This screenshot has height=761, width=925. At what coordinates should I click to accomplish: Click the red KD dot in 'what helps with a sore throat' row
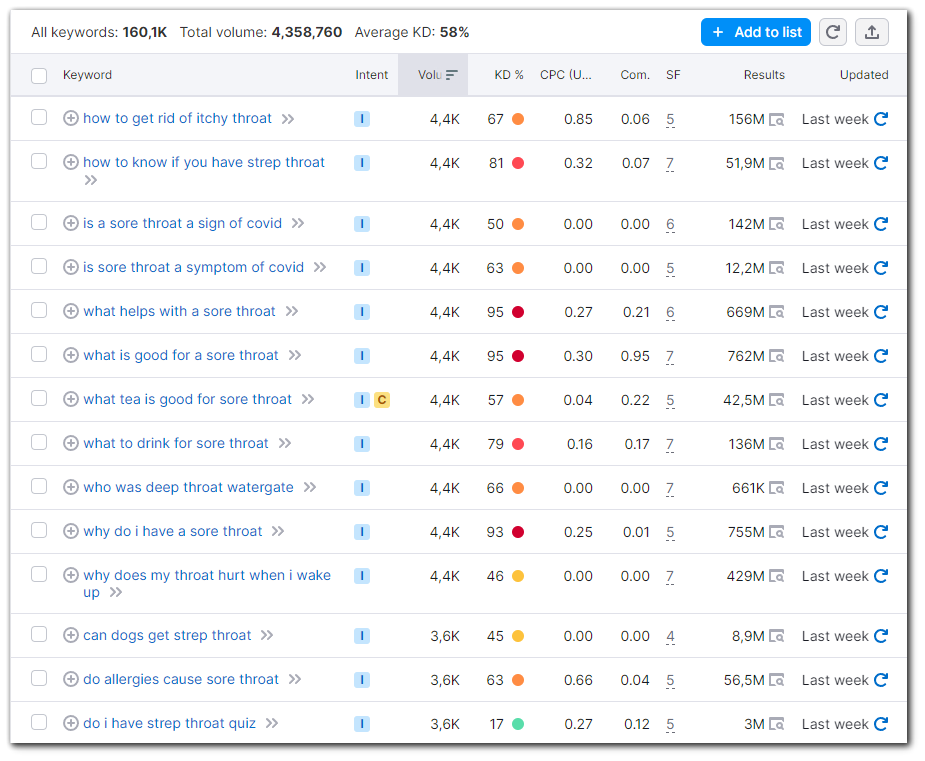518,312
